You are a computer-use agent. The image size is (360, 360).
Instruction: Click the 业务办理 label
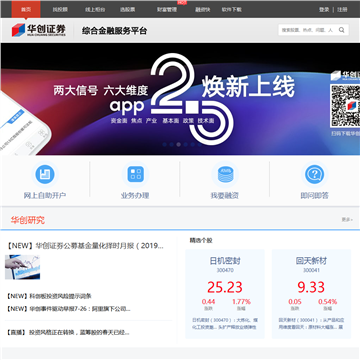click(135, 195)
